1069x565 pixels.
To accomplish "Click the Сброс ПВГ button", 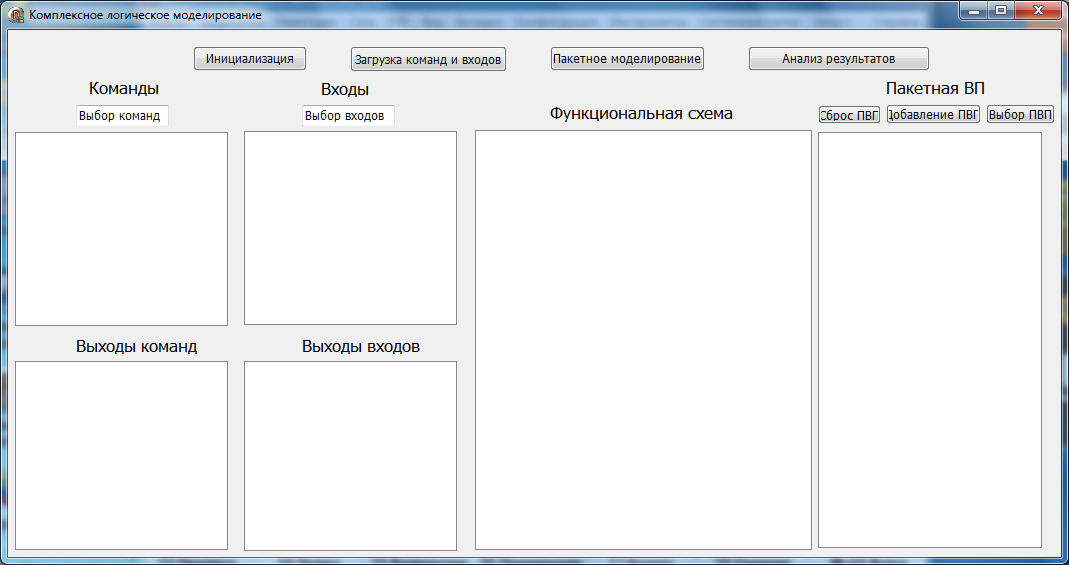I will pyautogui.click(x=849, y=114).
